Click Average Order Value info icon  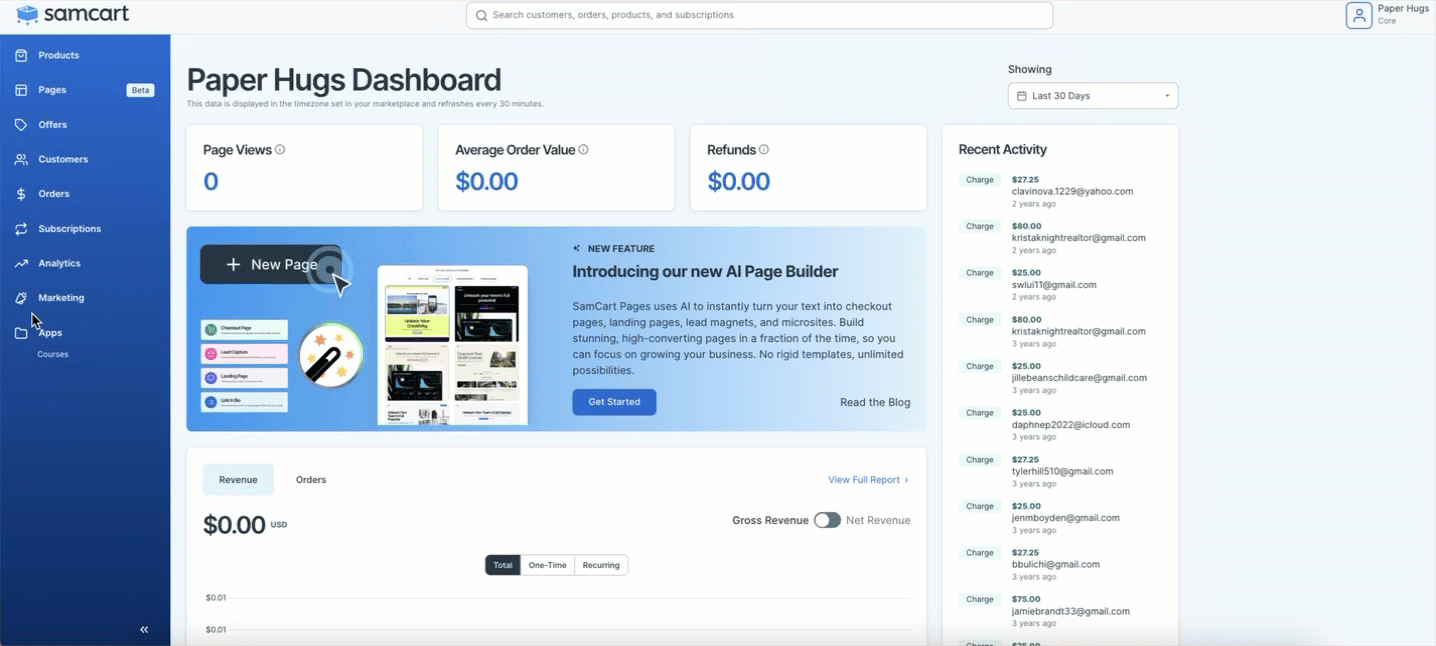coord(583,150)
